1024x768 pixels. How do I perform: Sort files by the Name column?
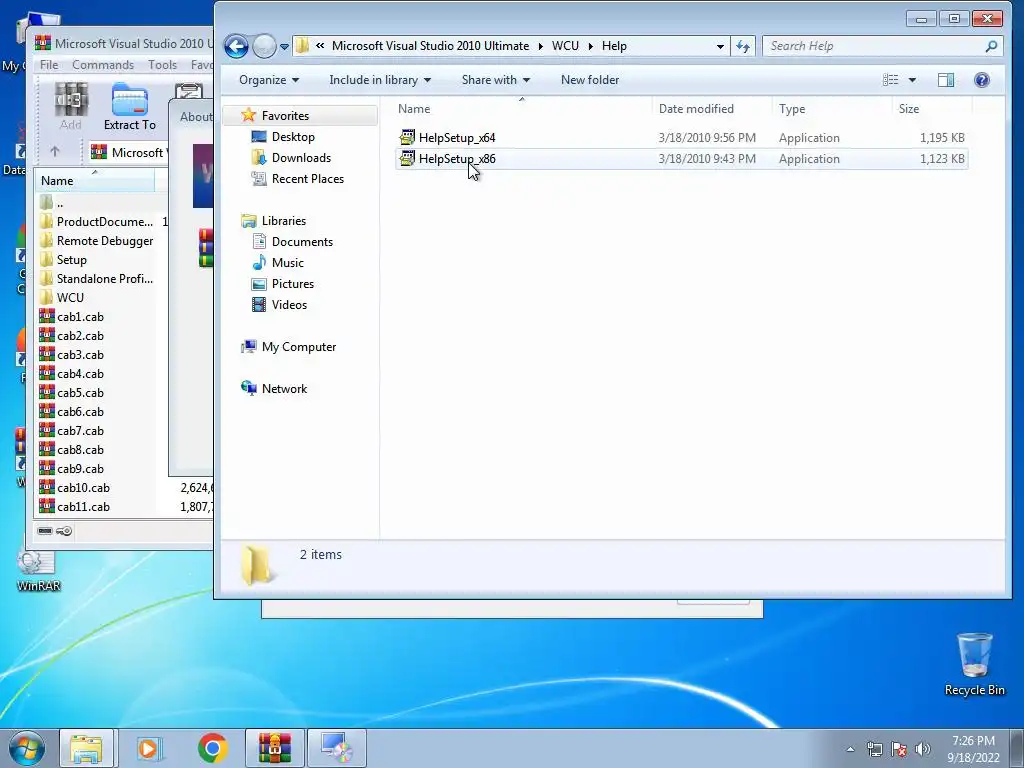click(x=522, y=109)
